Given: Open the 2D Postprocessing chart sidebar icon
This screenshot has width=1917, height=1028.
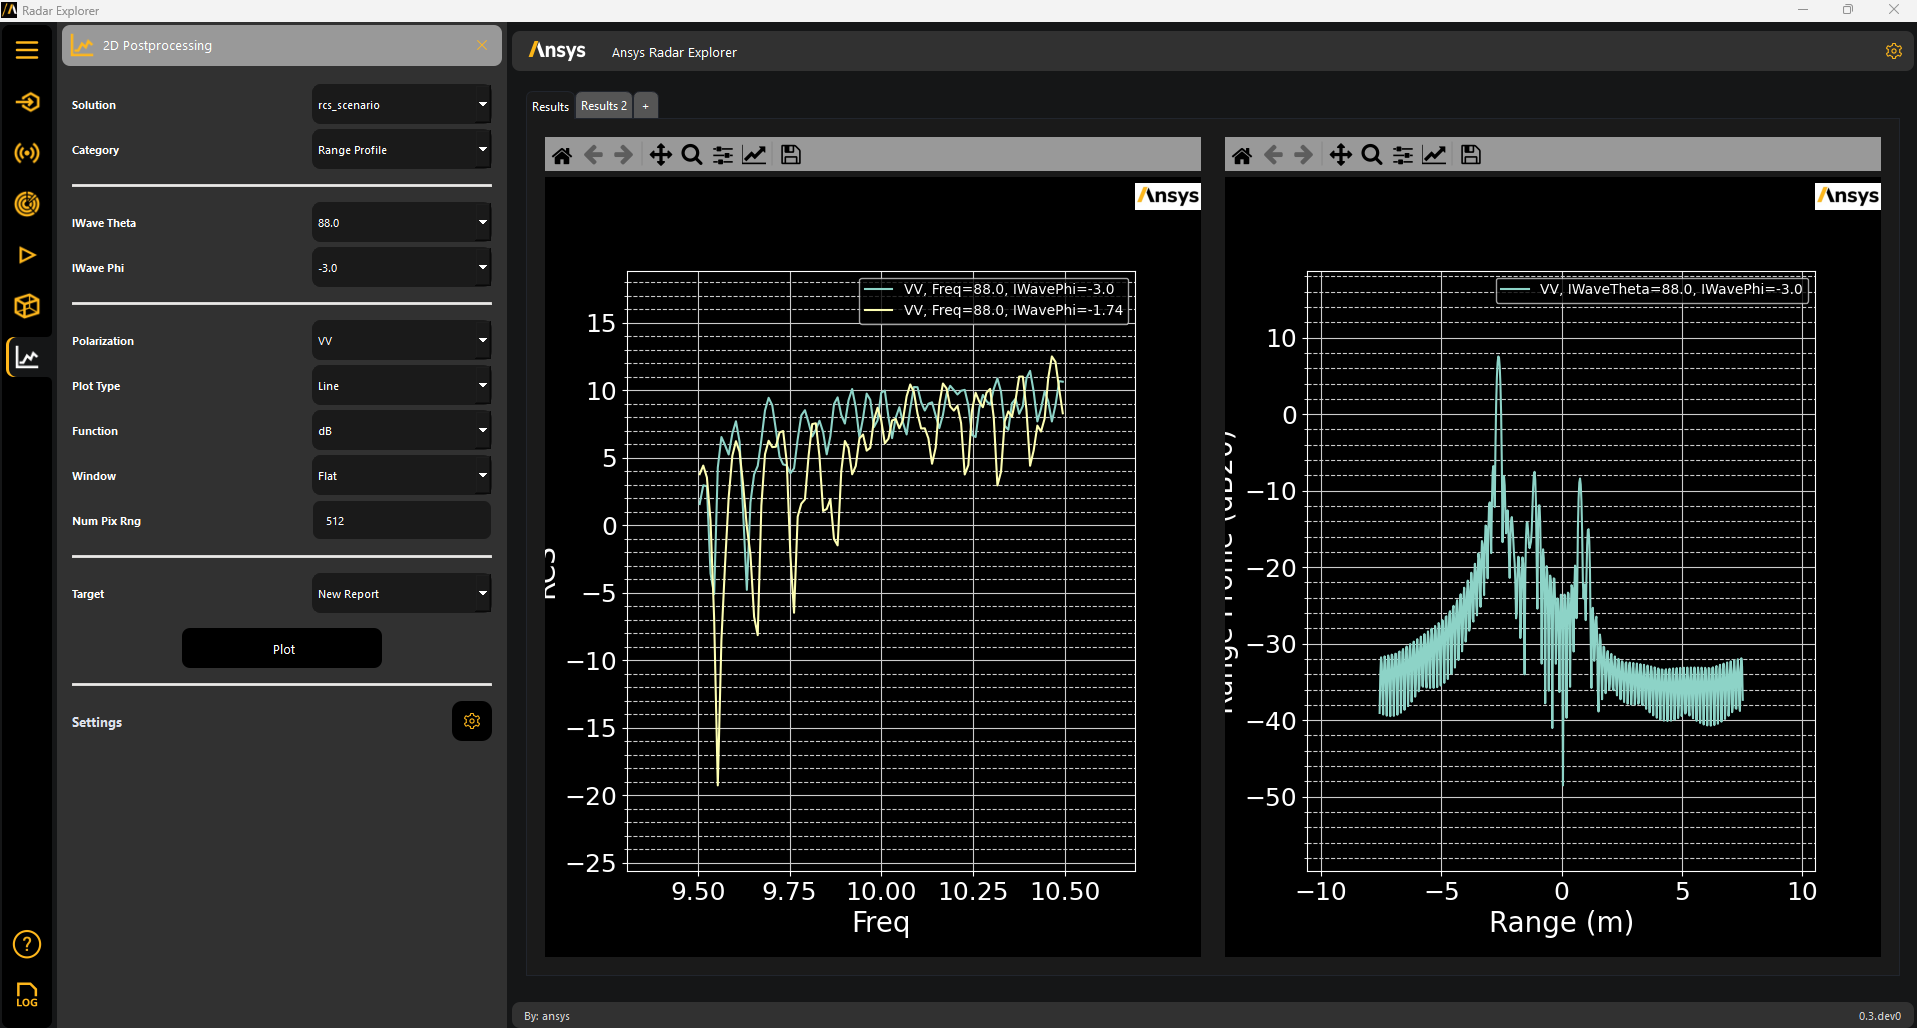Looking at the screenshot, I should [27, 358].
